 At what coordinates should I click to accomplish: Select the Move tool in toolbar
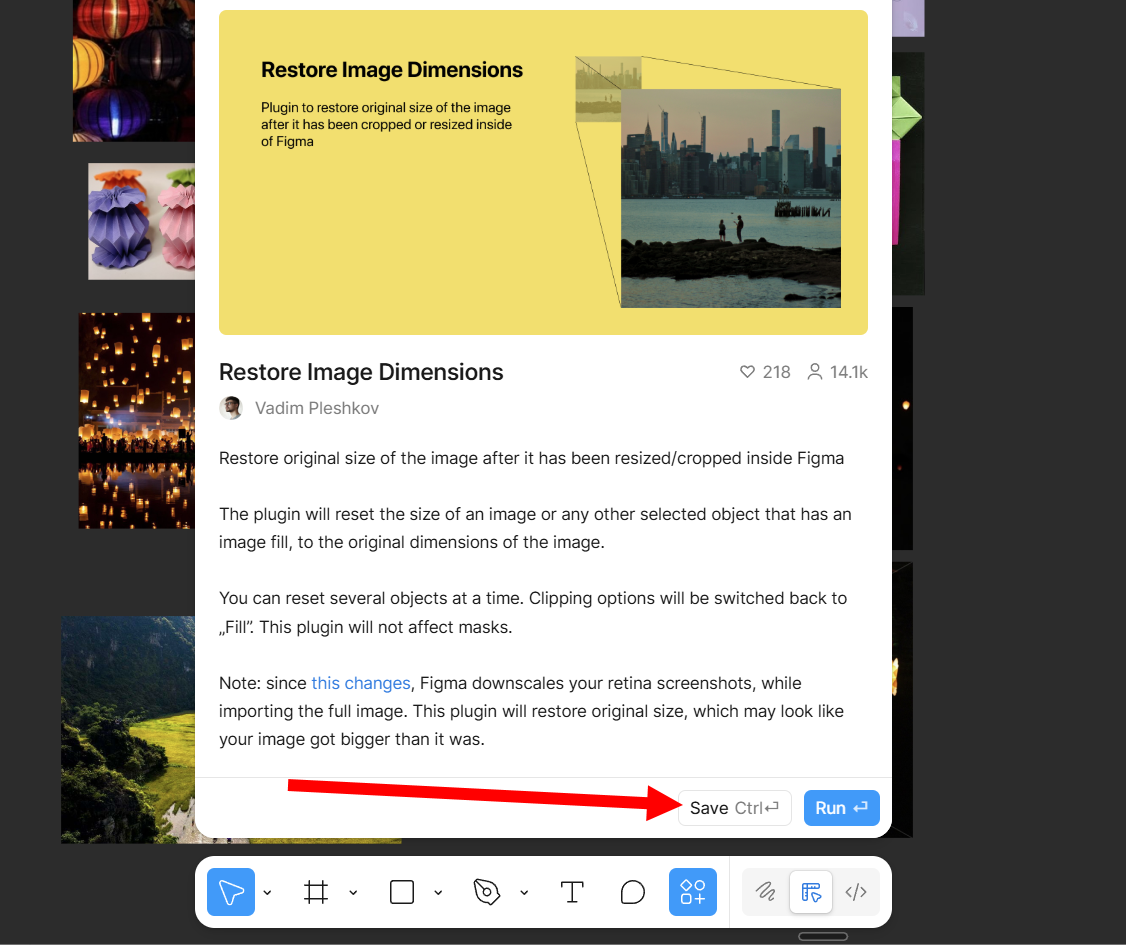coord(231,892)
